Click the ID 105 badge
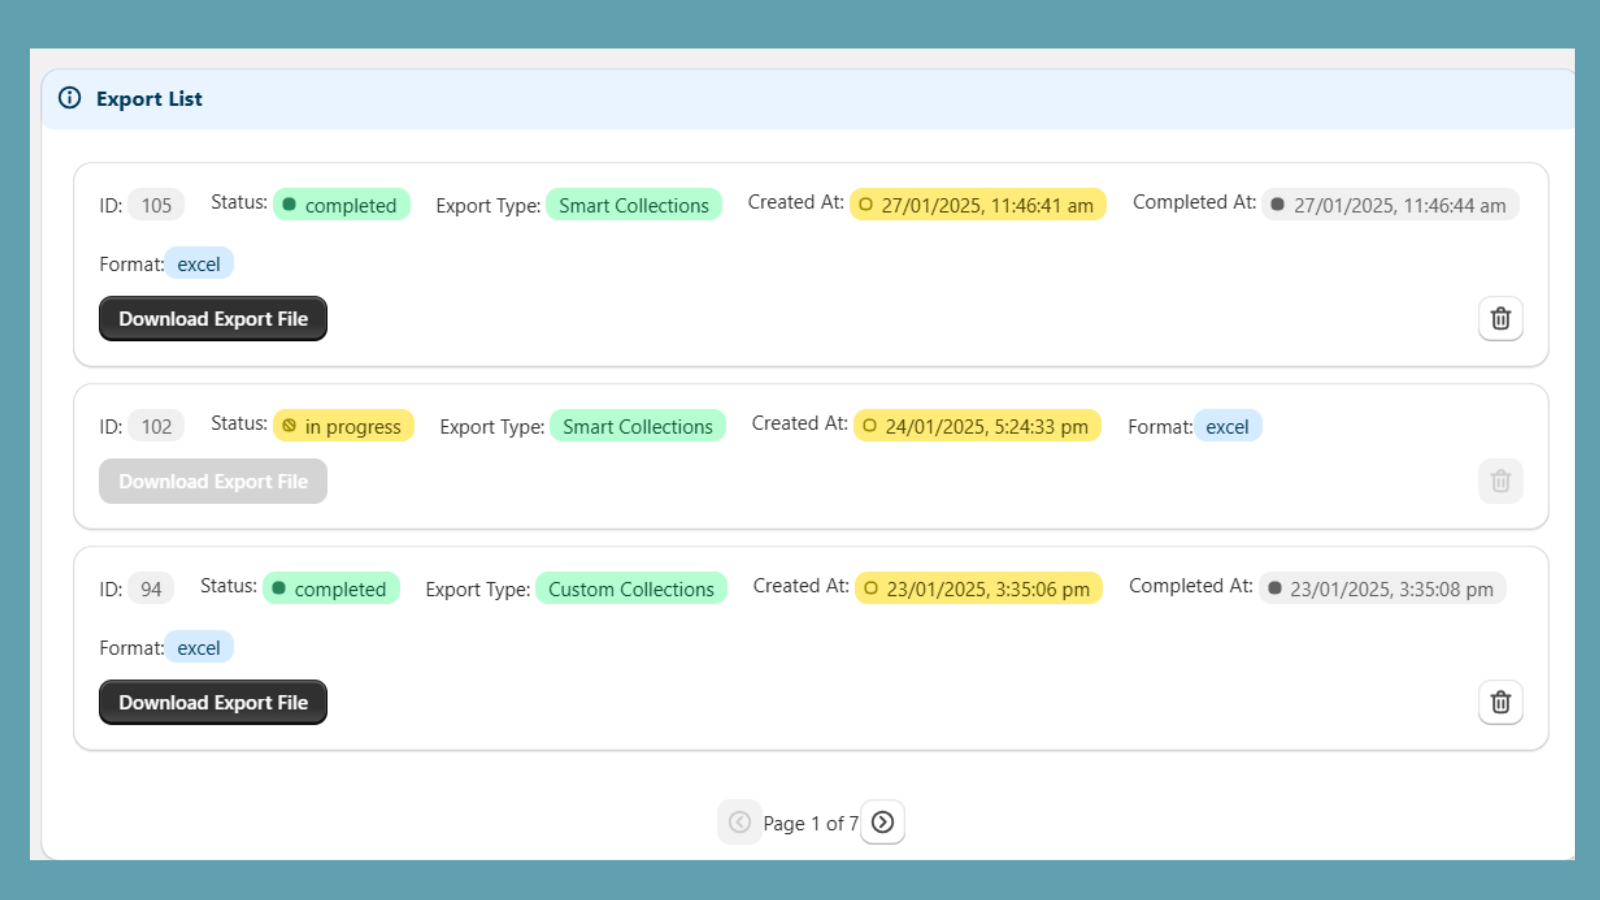 coord(156,205)
